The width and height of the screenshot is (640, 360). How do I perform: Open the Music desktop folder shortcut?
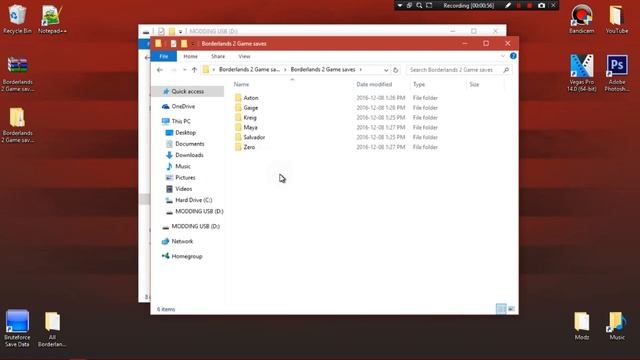coord(617,326)
